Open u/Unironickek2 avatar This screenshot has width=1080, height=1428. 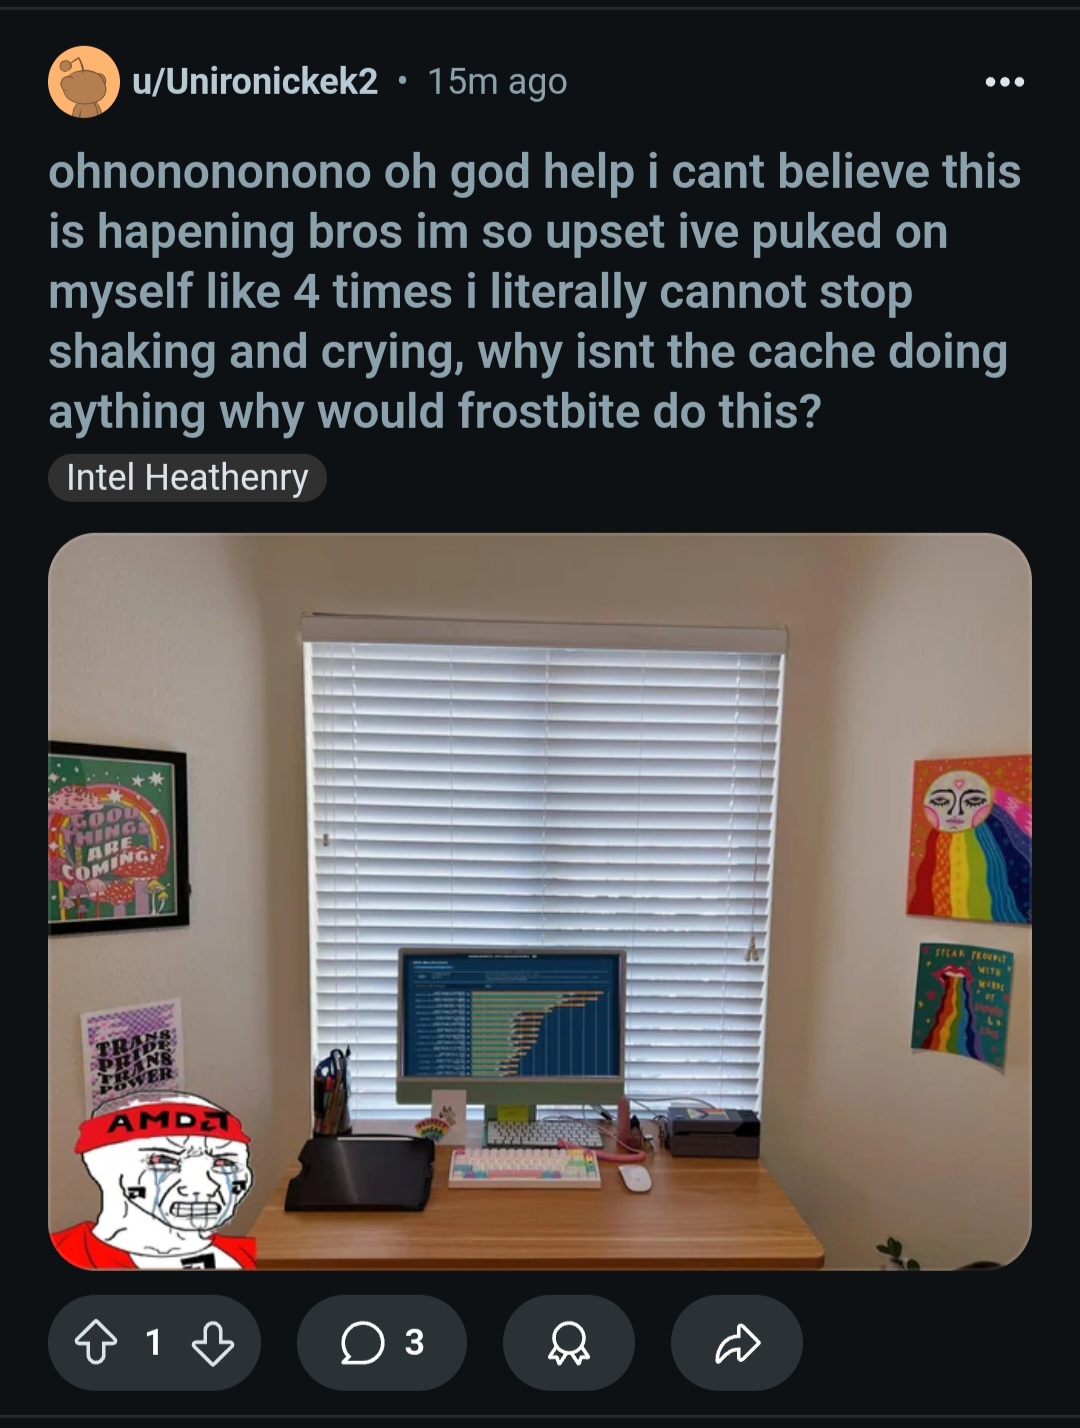(84, 82)
